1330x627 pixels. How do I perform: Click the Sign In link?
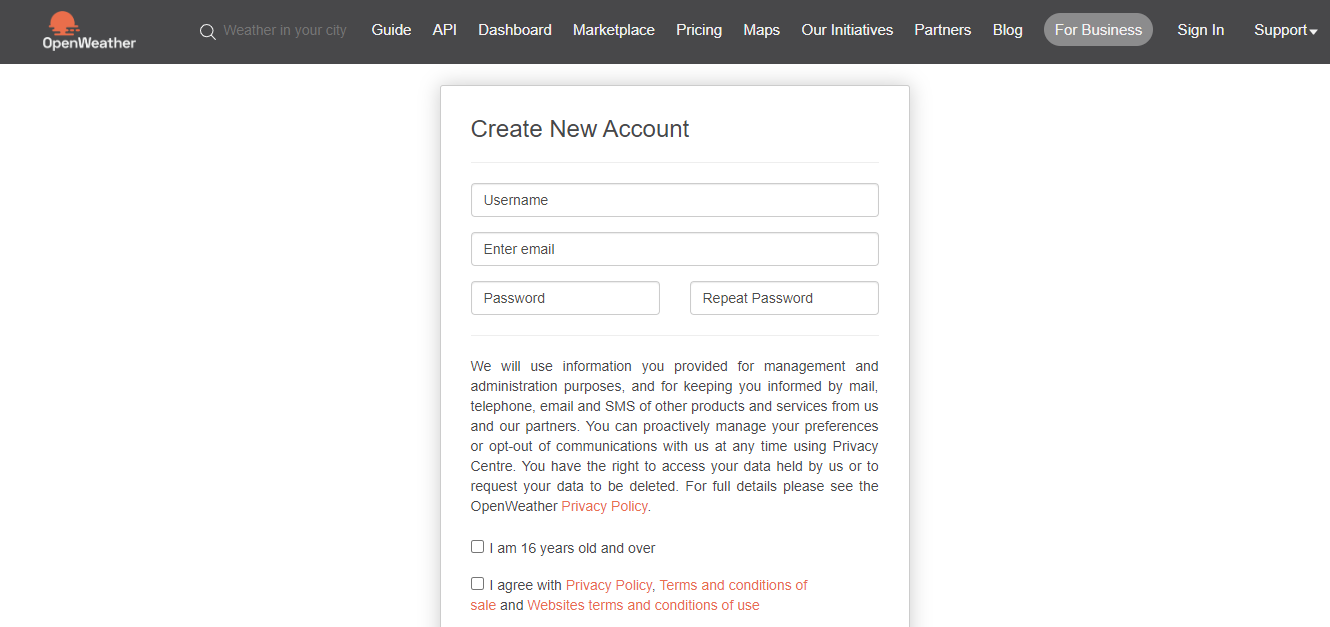pyautogui.click(x=1200, y=30)
